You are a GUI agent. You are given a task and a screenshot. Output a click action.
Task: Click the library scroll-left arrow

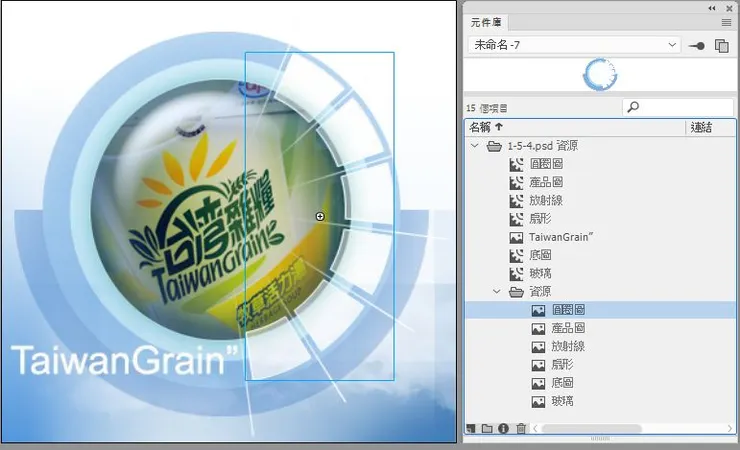tap(535, 428)
